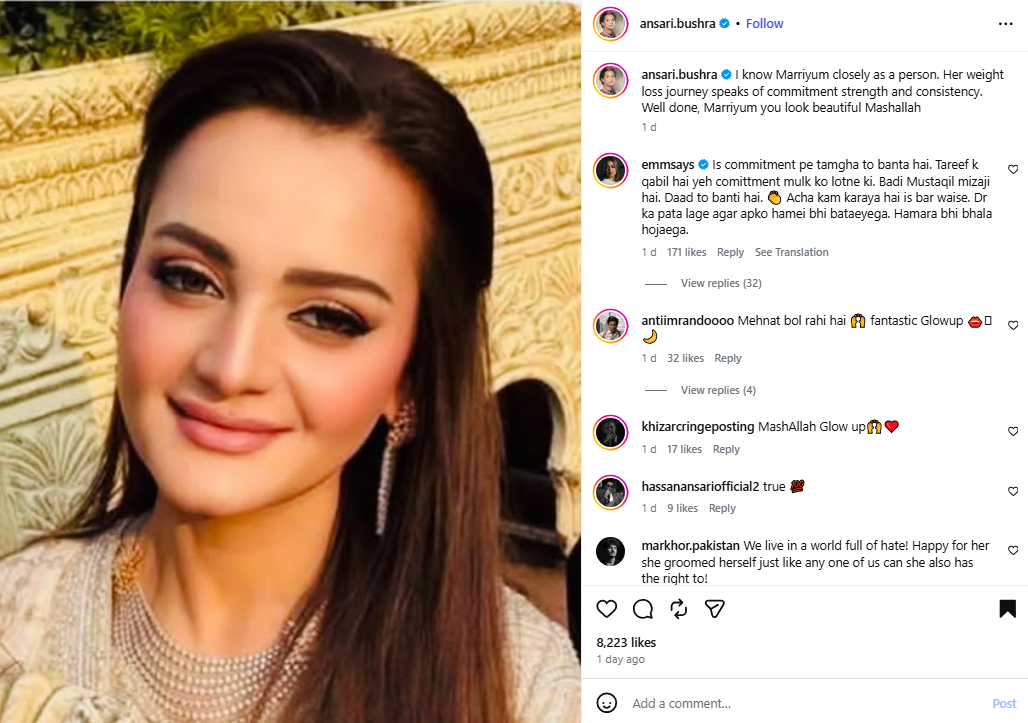
Task: Expand View replies (32)
Action: click(721, 283)
